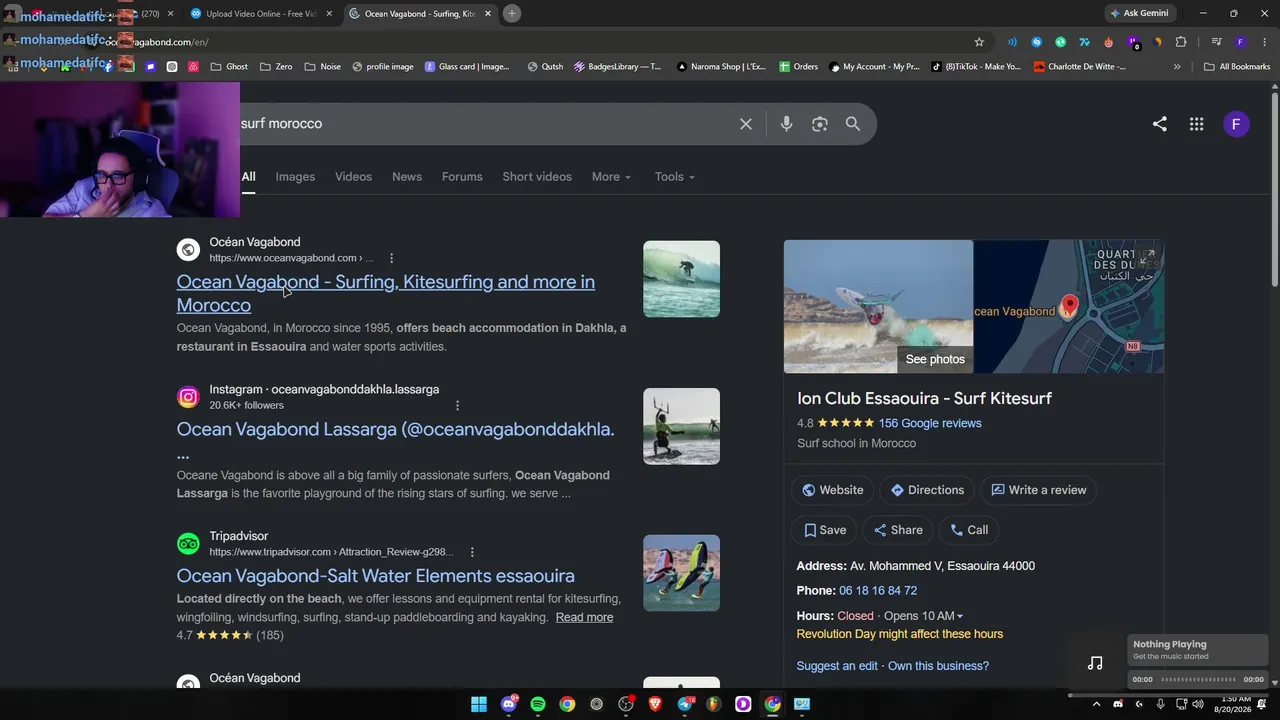This screenshot has height=720, width=1280.
Task: Open the Tools dropdown
Action: coord(675,177)
